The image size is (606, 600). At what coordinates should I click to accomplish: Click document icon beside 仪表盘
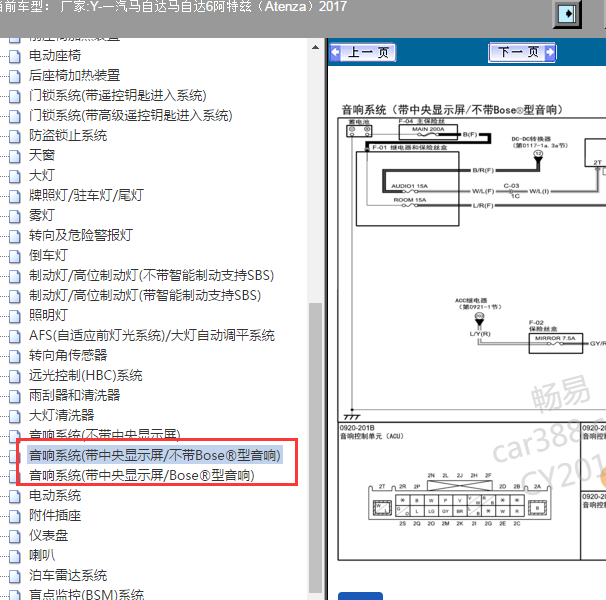click(x=15, y=537)
